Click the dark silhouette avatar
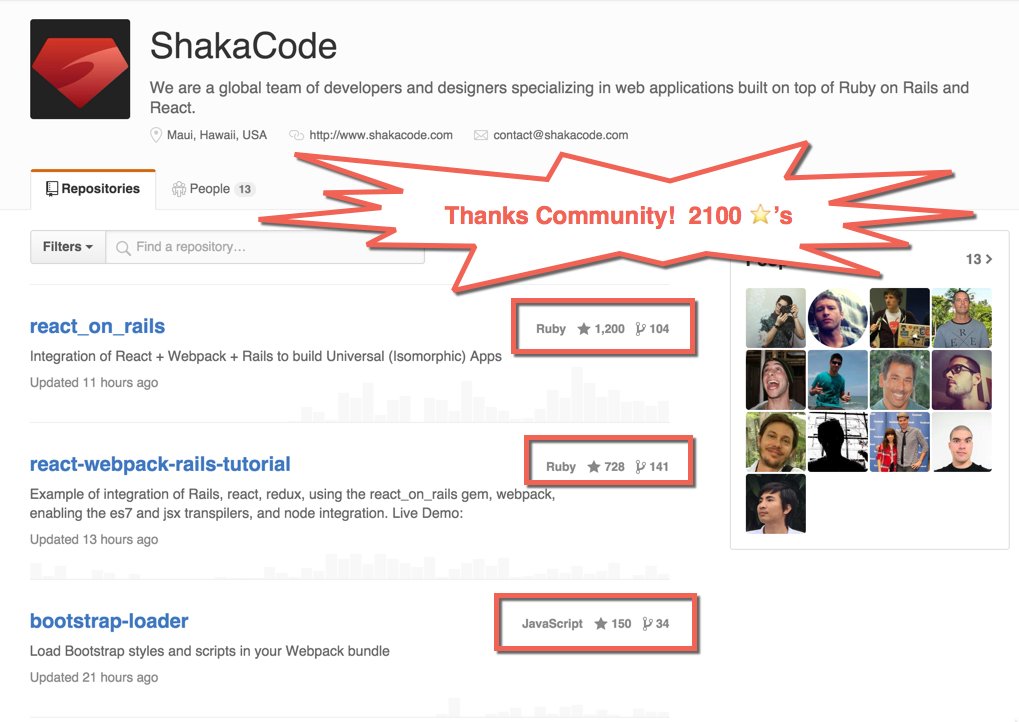 [x=838, y=441]
